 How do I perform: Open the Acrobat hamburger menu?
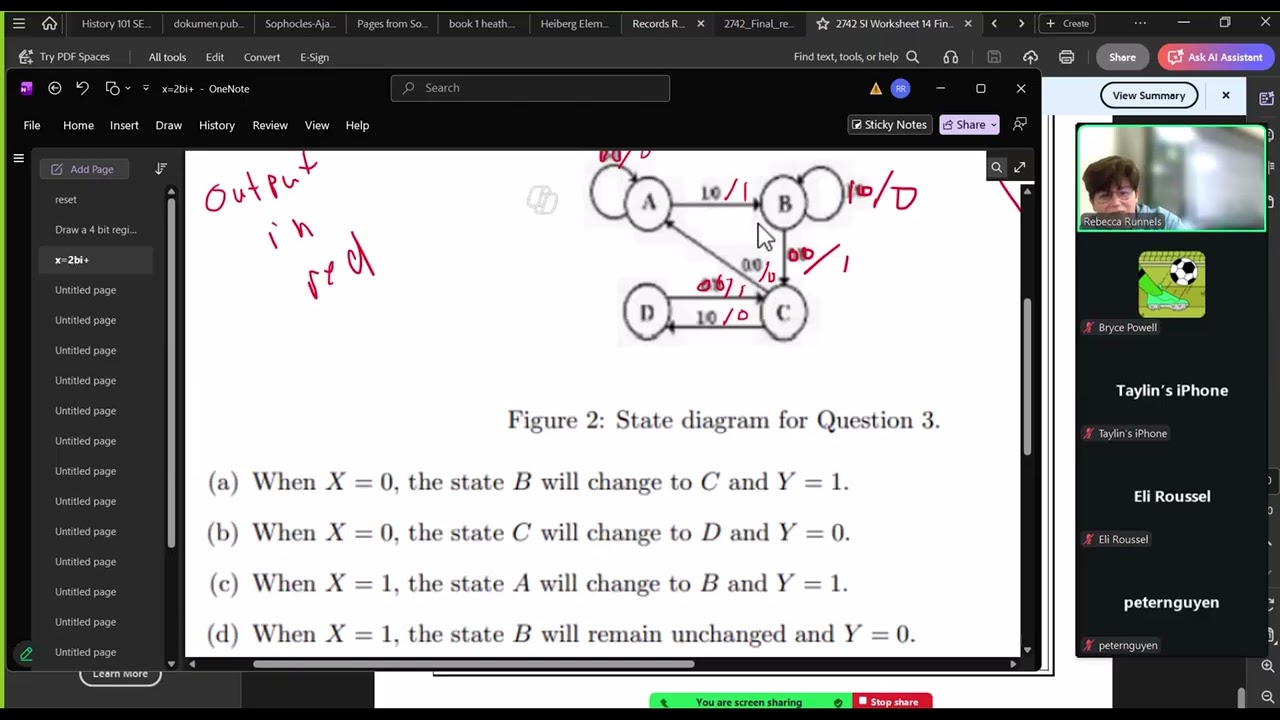[19, 23]
